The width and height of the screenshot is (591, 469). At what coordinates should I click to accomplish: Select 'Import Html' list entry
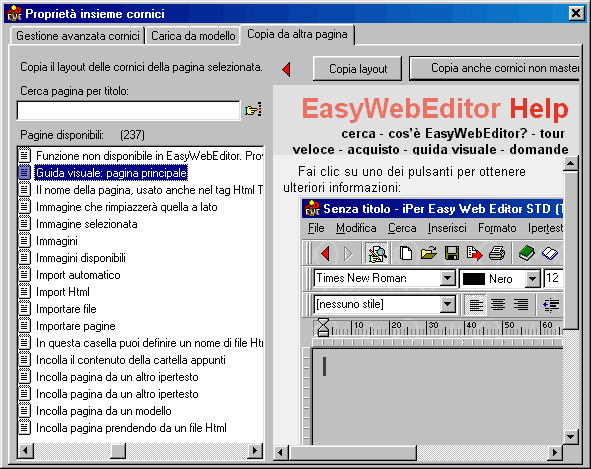tap(63, 292)
